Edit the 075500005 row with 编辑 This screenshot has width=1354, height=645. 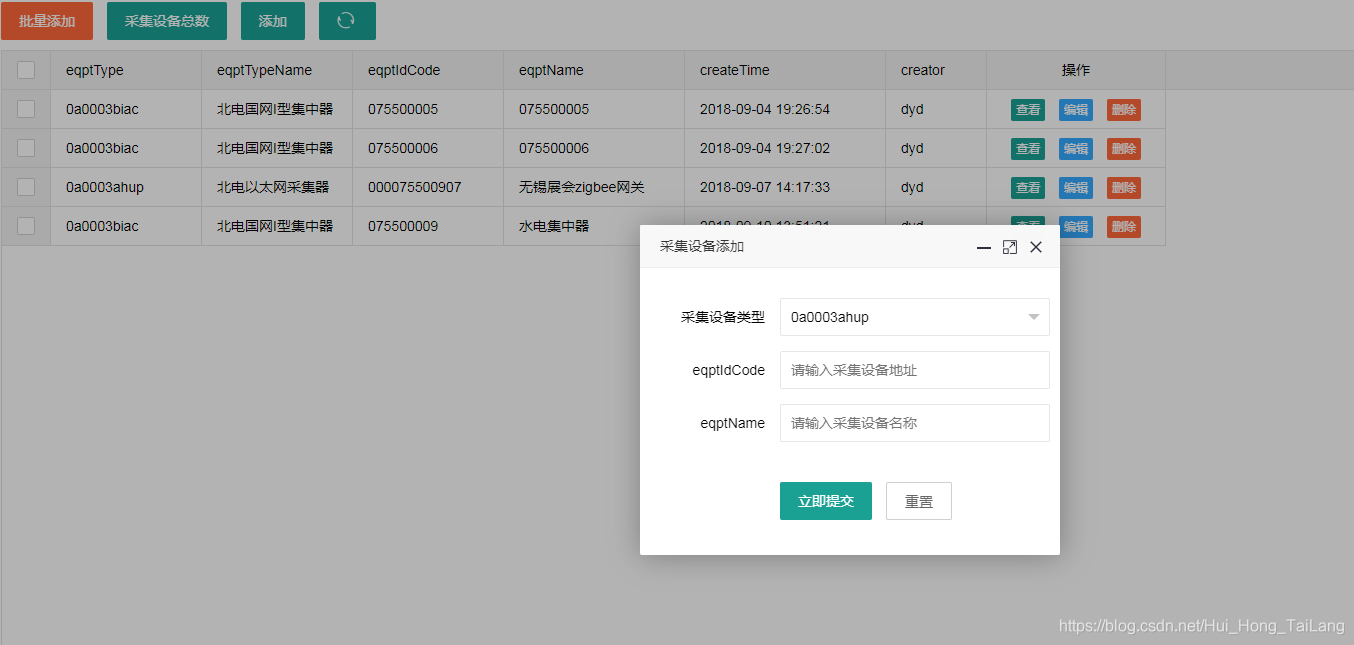[x=1076, y=110]
